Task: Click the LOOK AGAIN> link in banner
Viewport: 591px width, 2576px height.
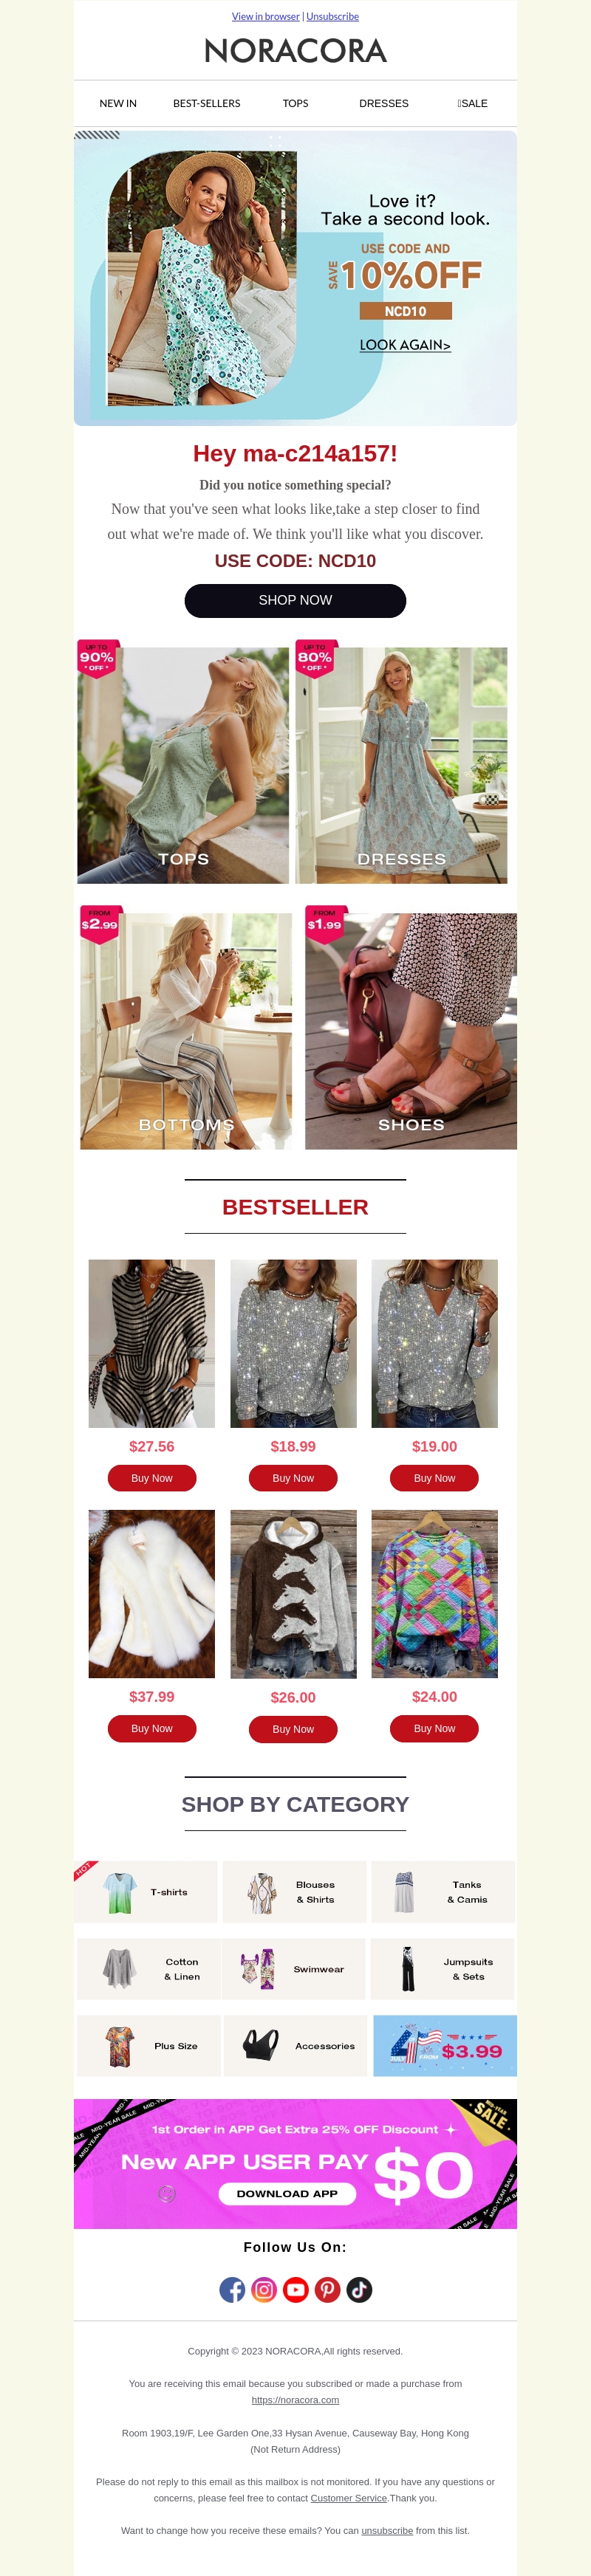Action: point(405,345)
